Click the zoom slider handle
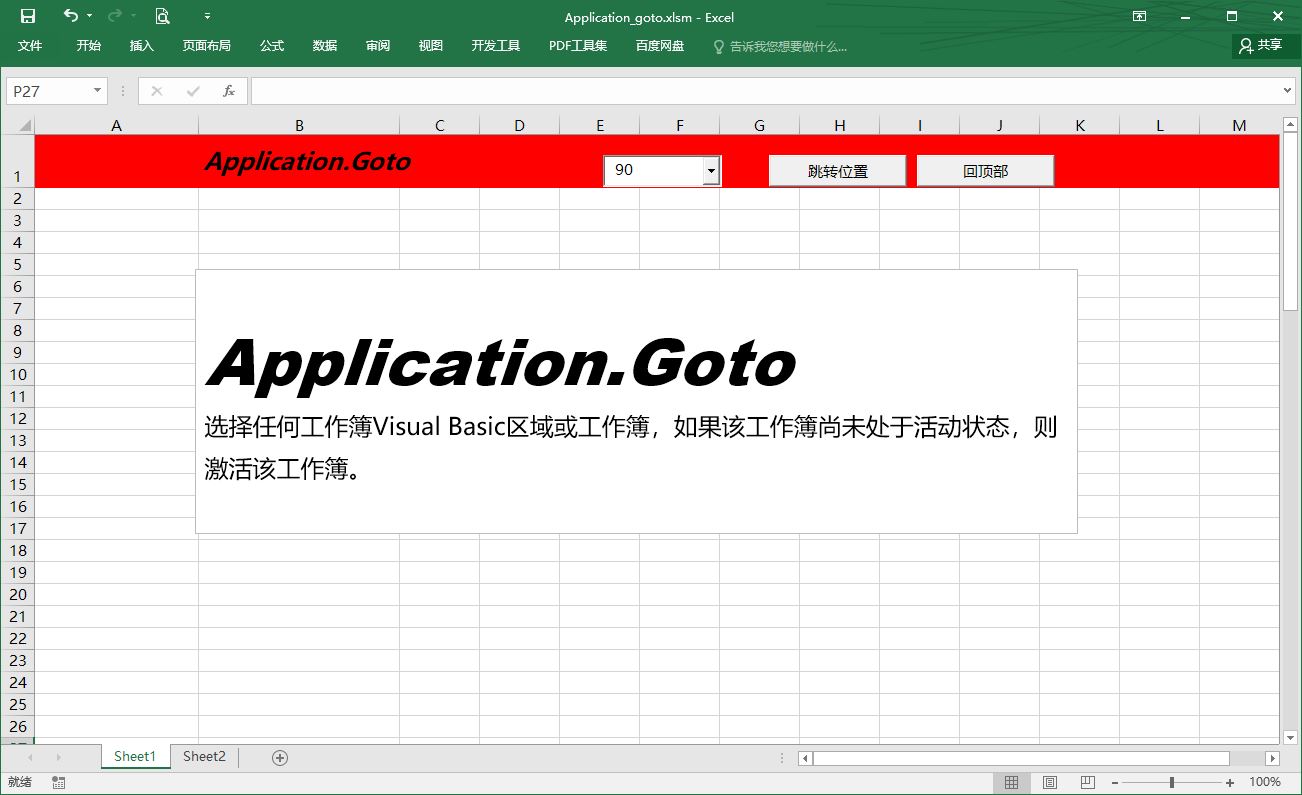This screenshot has height=795, width=1302. tap(1172, 782)
